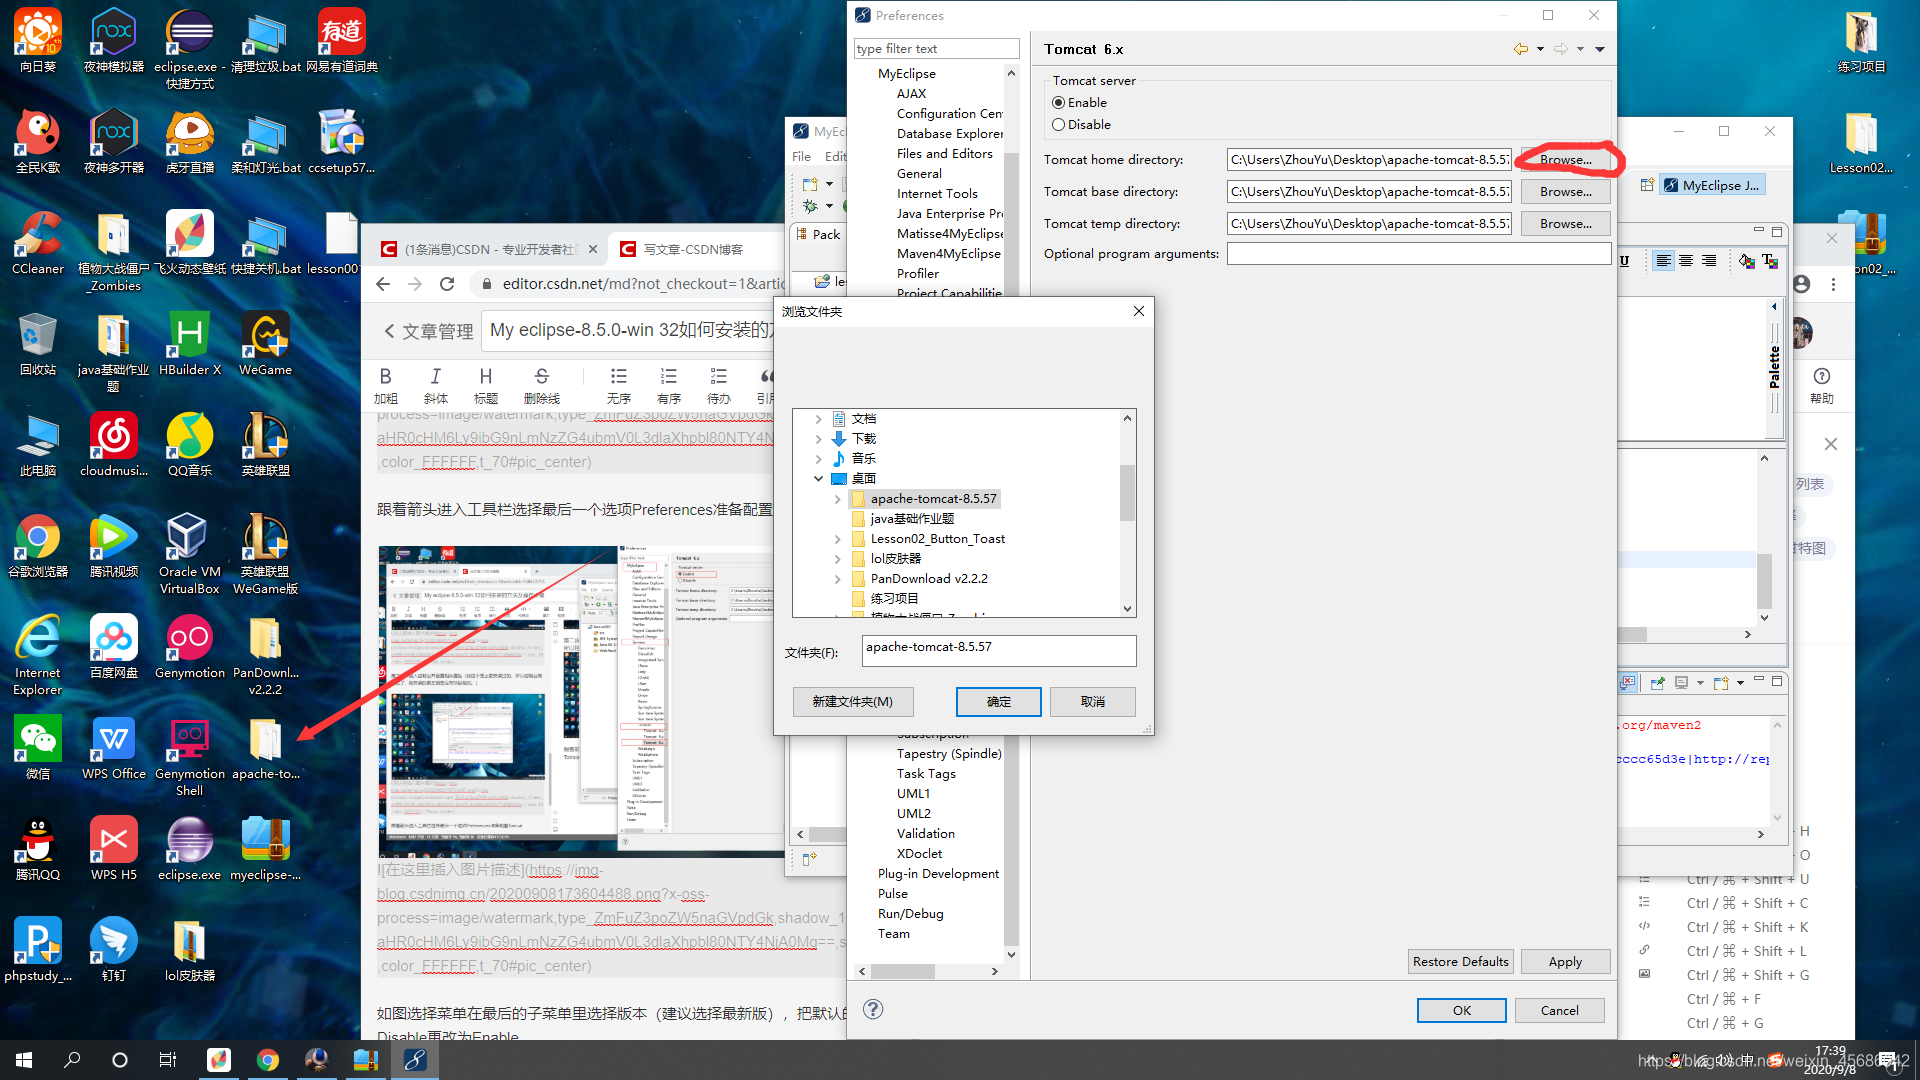
Task: Click the 文件夹(F) name field
Action: pos(998,651)
